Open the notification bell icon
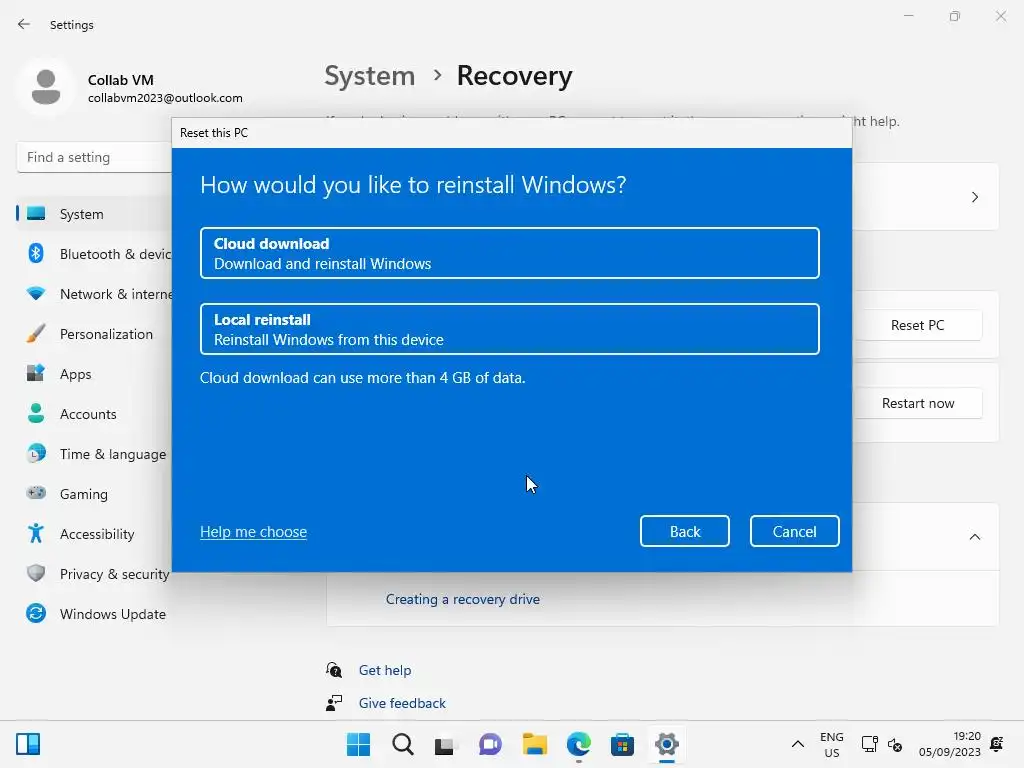 (x=997, y=744)
